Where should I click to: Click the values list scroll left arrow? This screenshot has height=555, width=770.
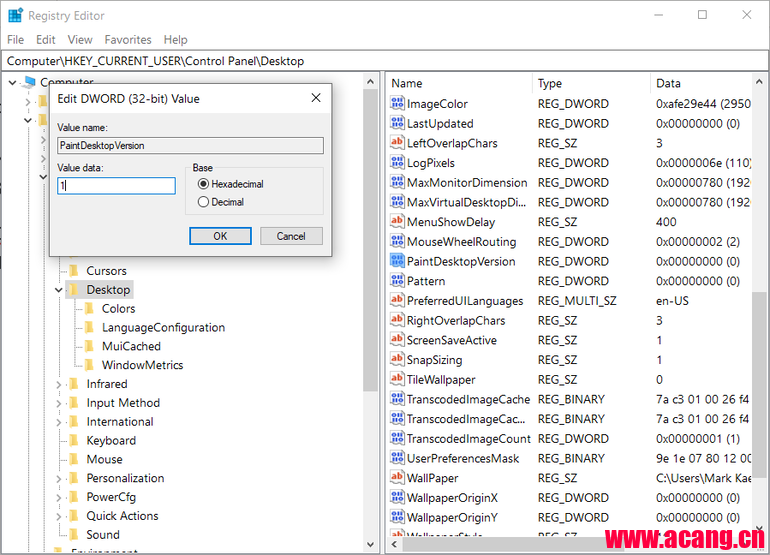pos(394,544)
